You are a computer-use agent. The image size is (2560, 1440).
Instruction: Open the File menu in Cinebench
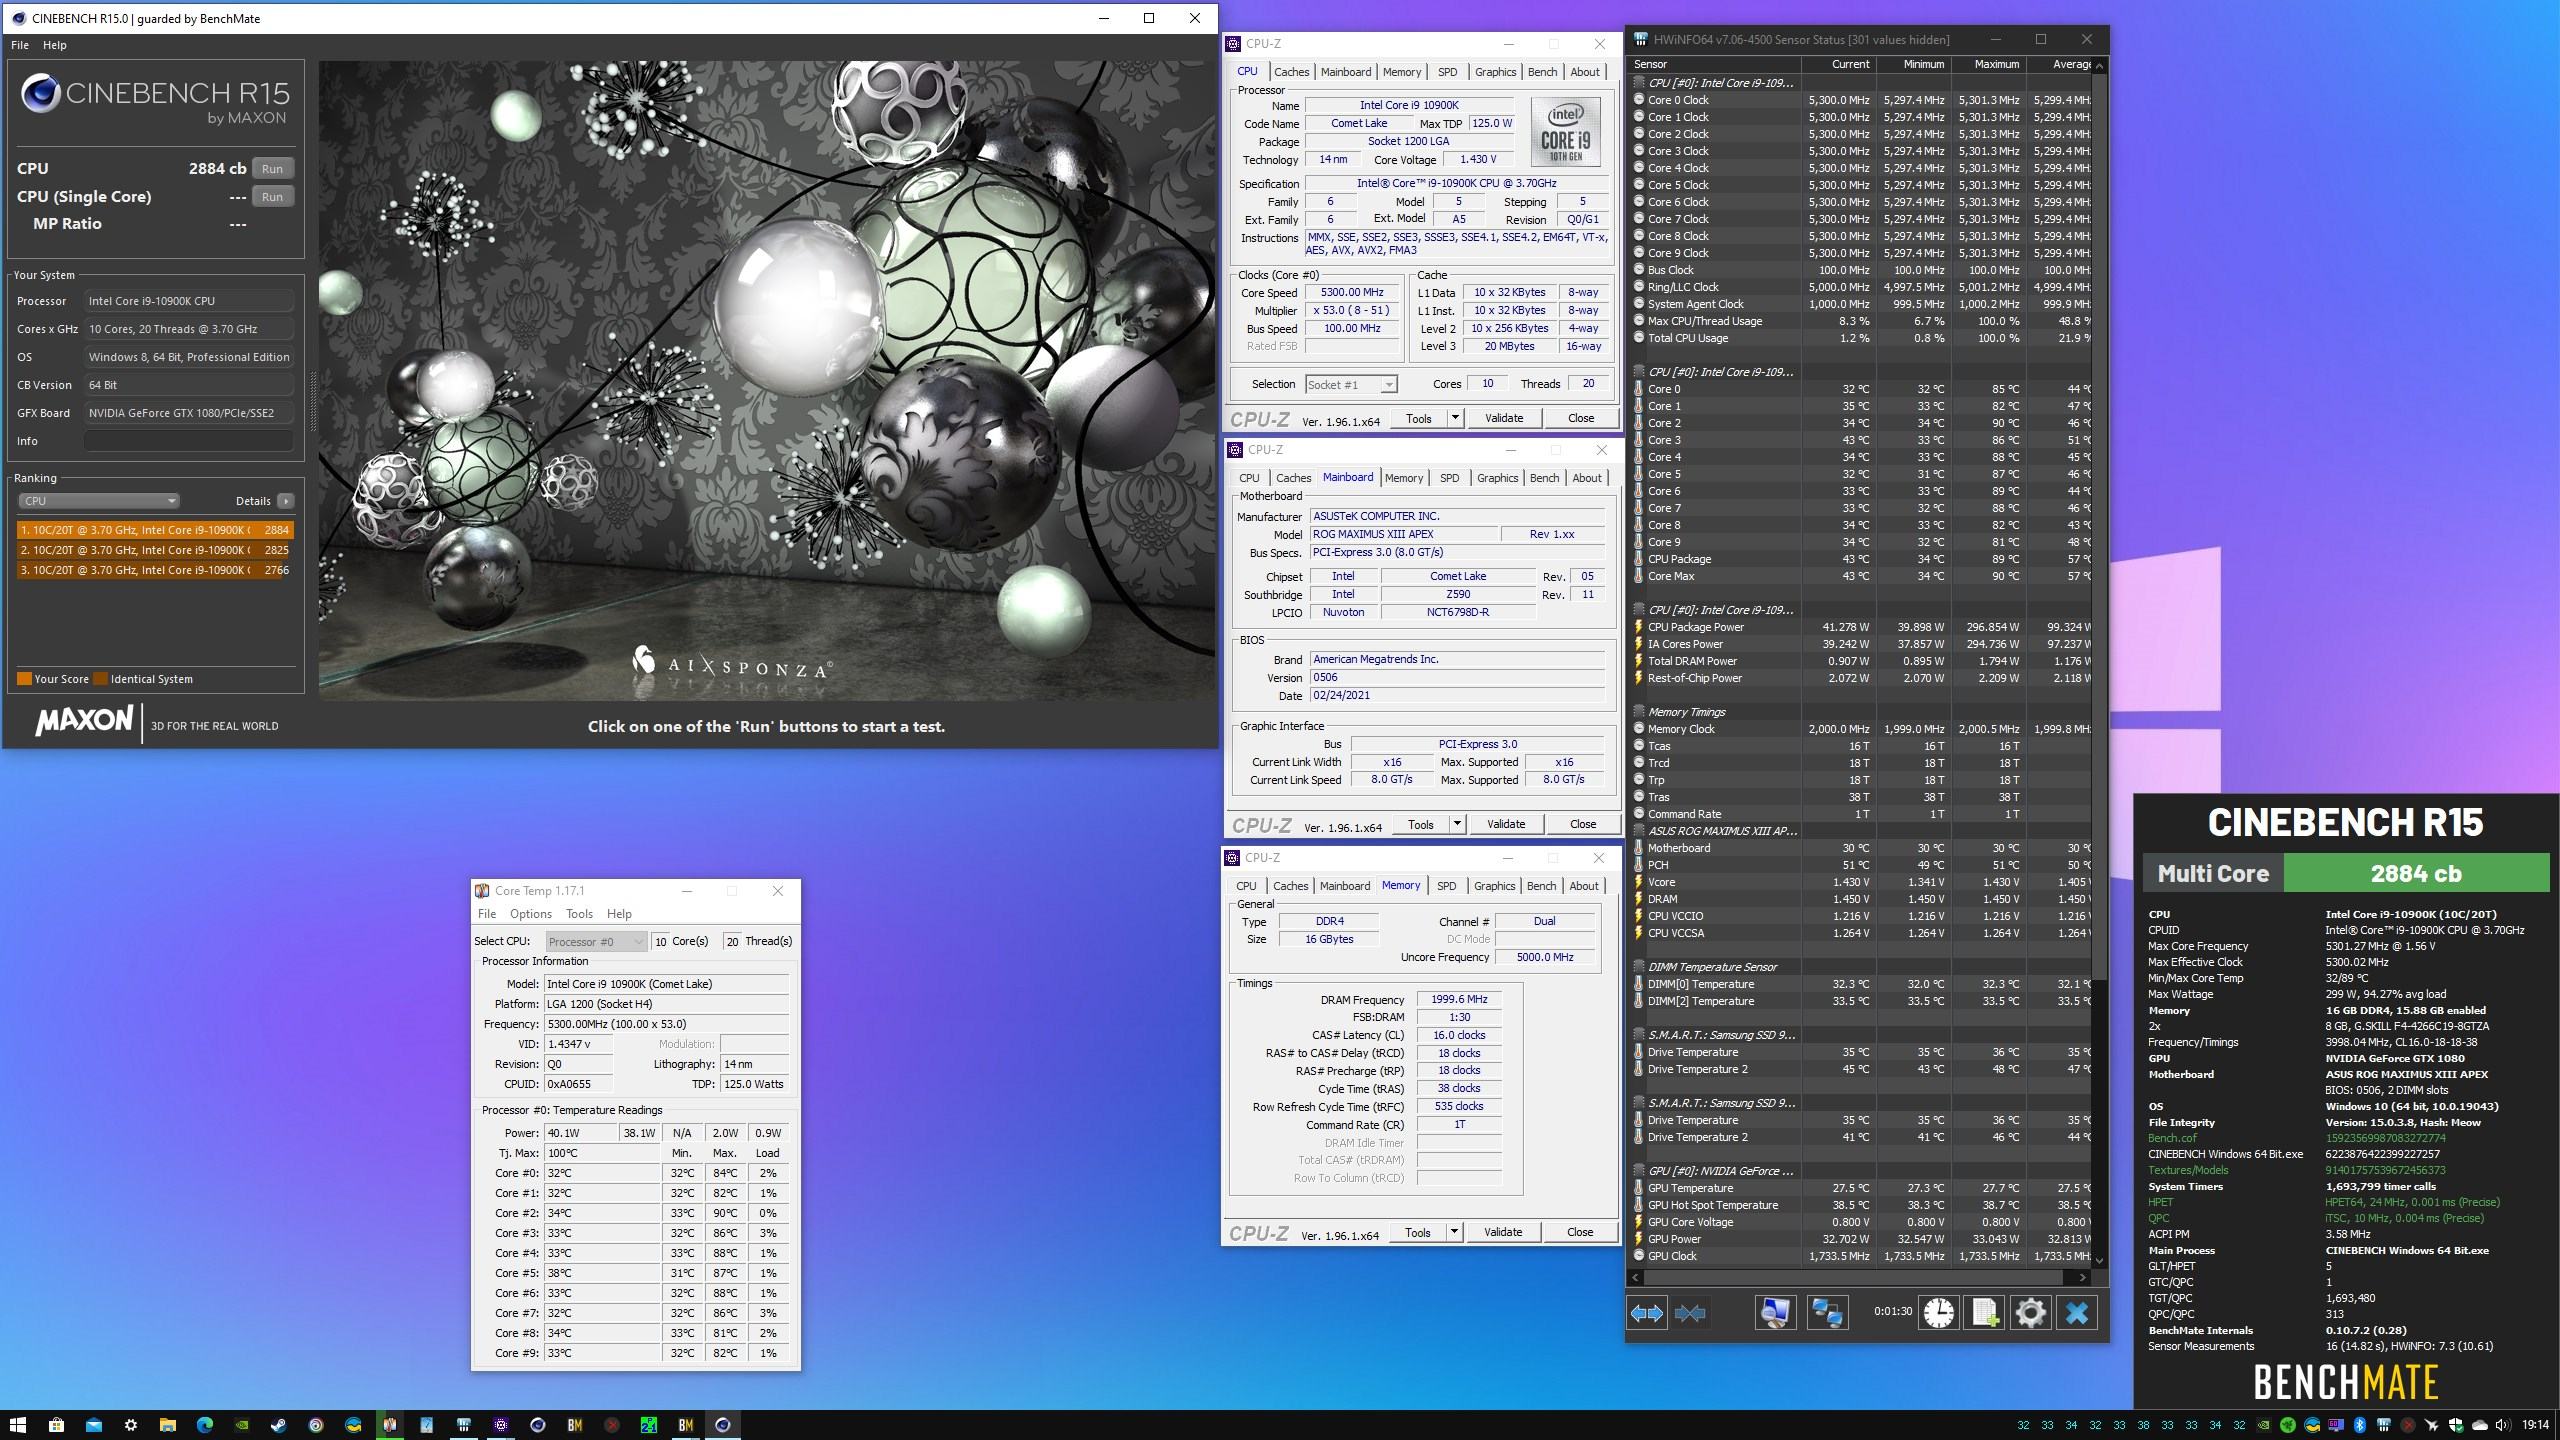click(20, 45)
